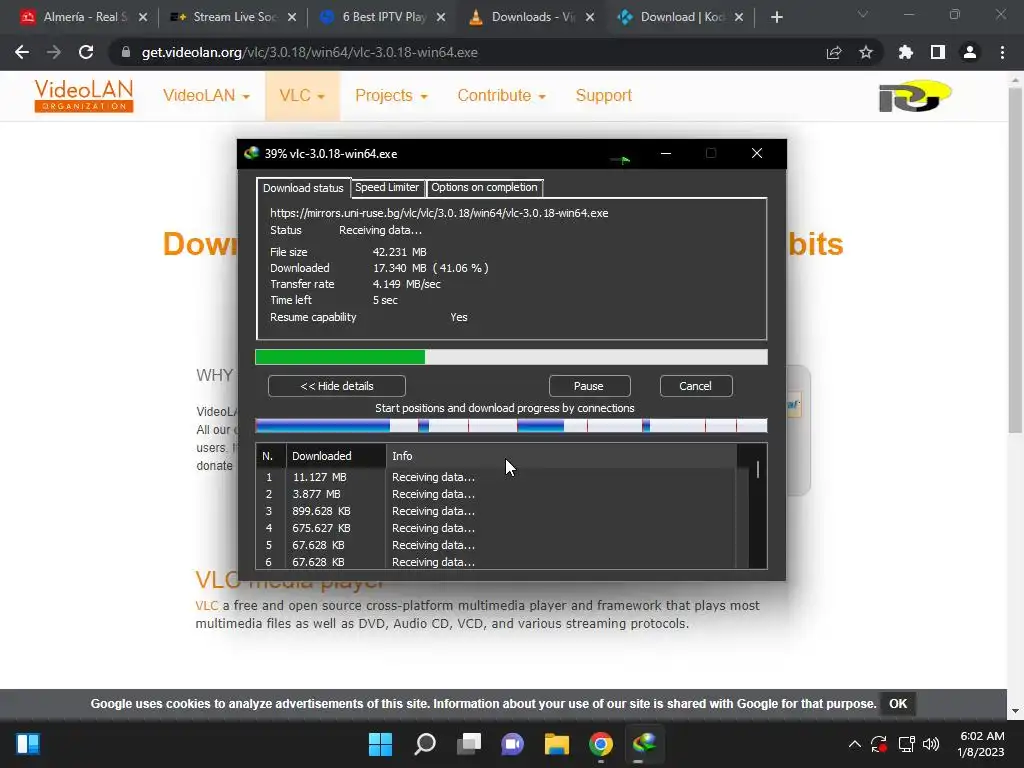Open the Support link in navbar
This screenshot has height=768, width=1024.
click(x=603, y=95)
